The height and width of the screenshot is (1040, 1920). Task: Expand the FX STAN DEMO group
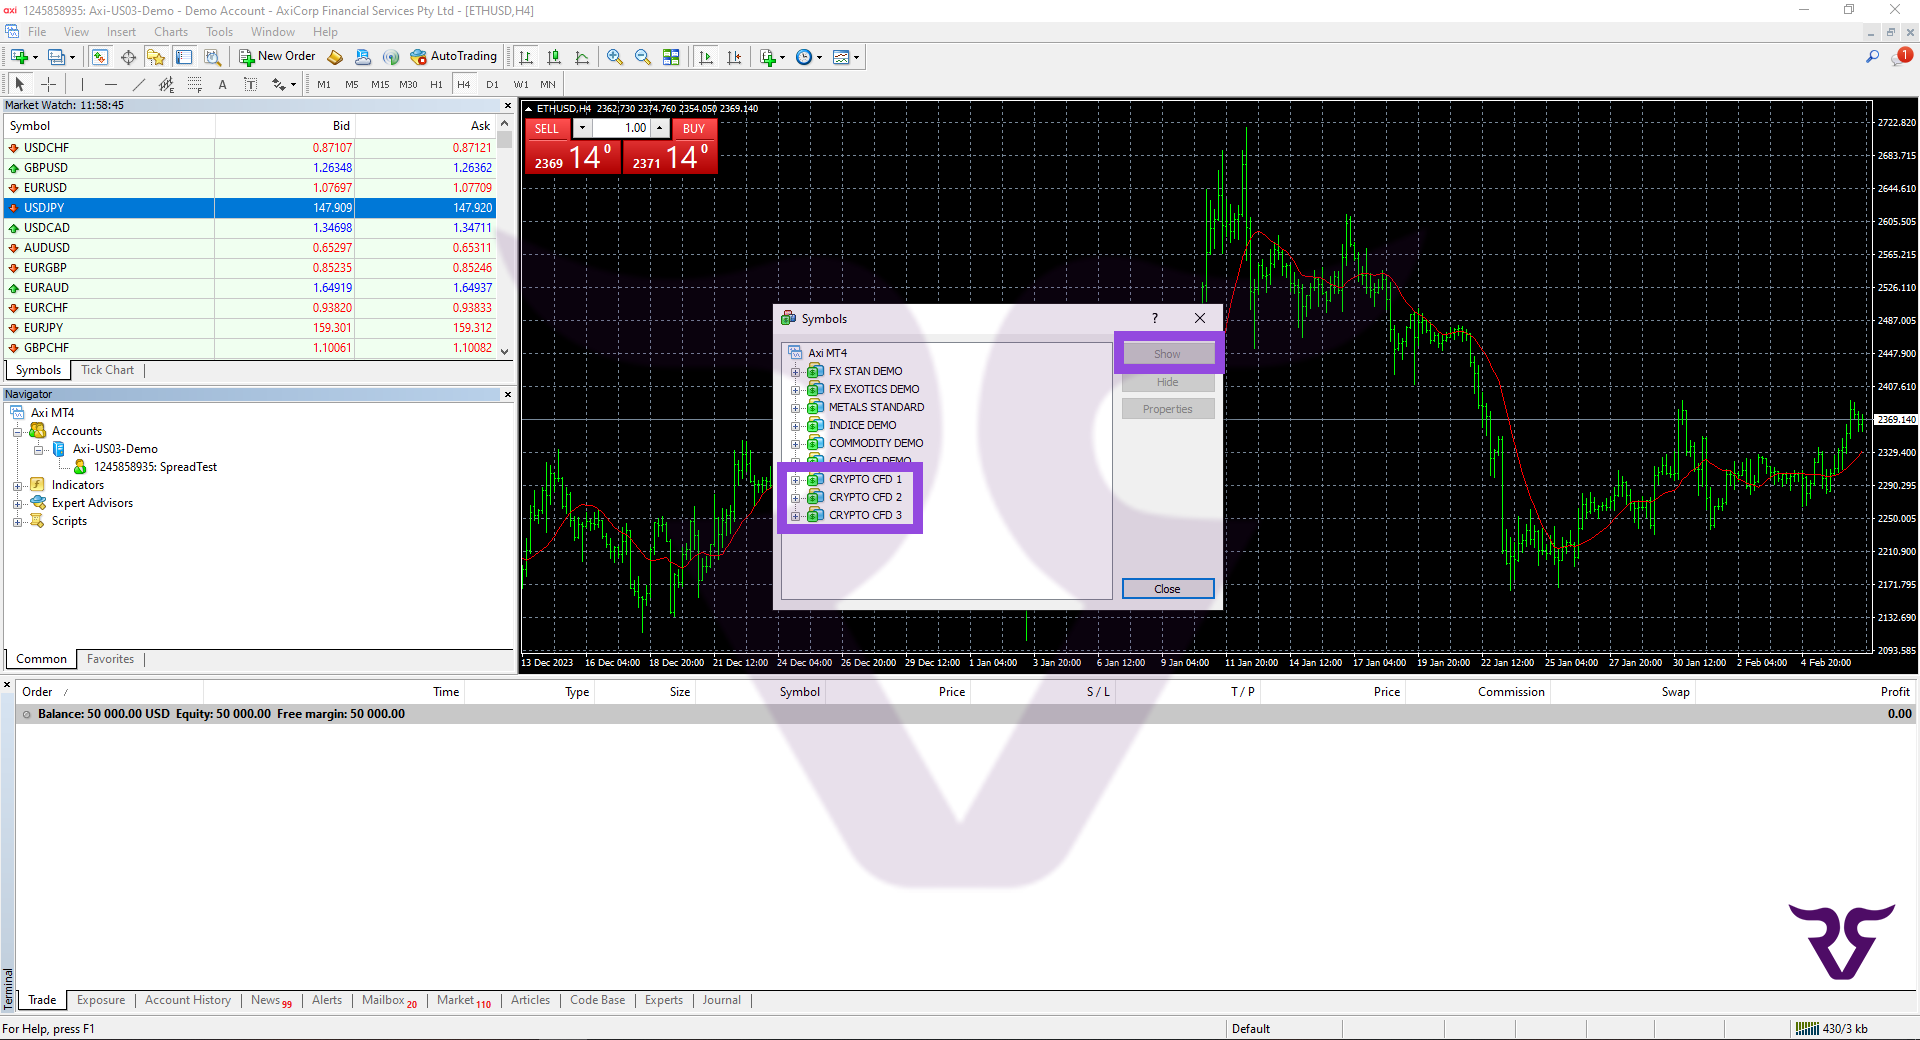[796, 372]
